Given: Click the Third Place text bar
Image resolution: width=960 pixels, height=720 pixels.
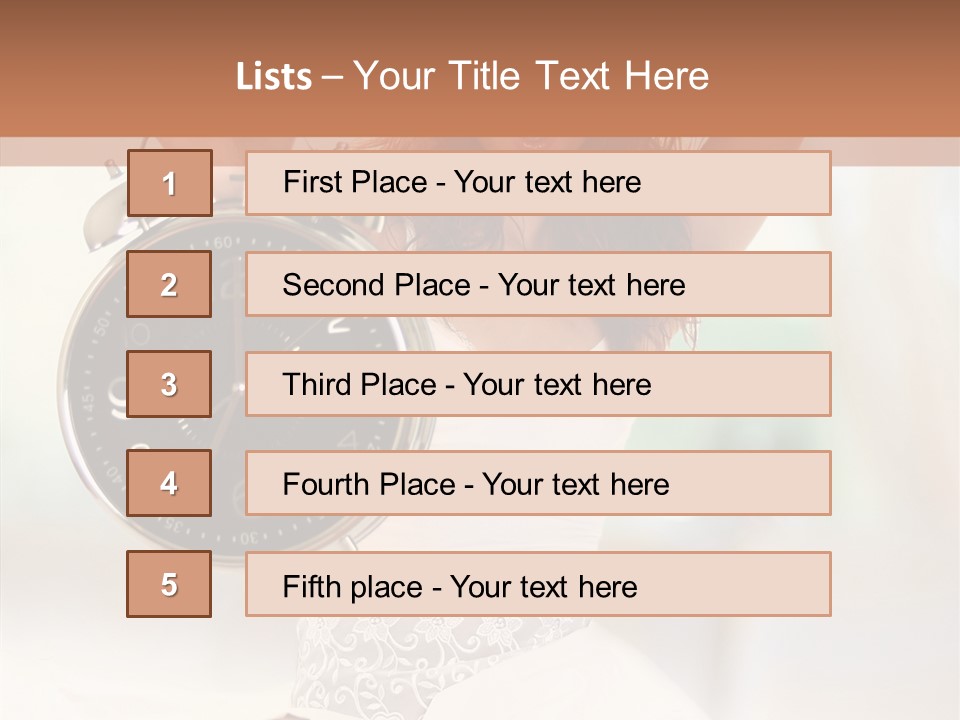Looking at the screenshot, I should [538, 384].
